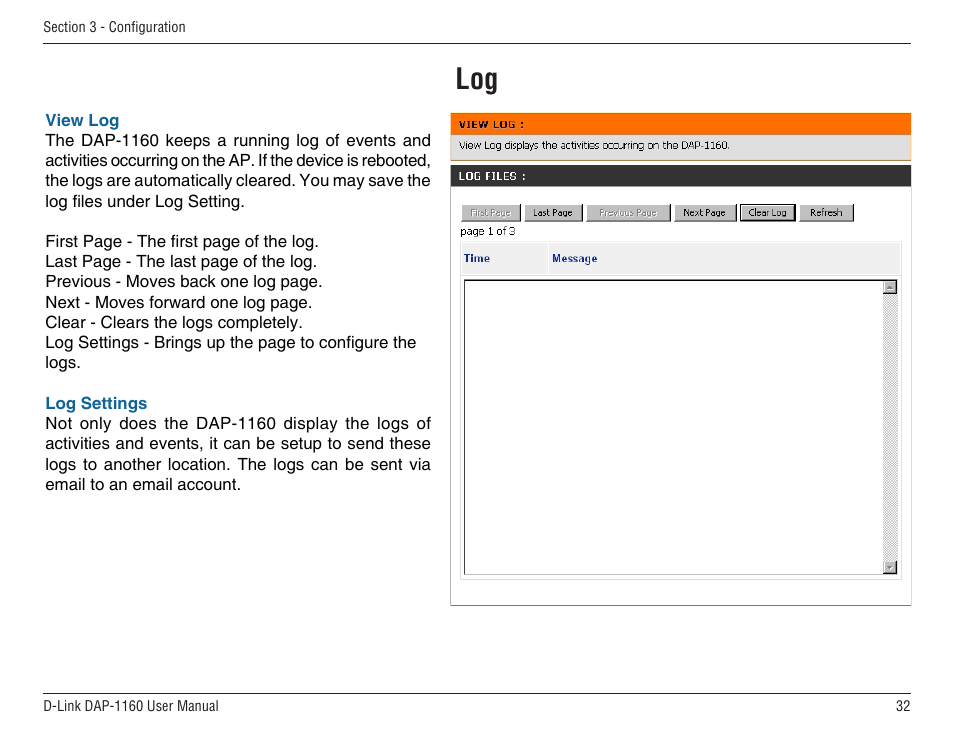Refresh the log view
This screenshot has height=738, width=954.
point(826,213)
